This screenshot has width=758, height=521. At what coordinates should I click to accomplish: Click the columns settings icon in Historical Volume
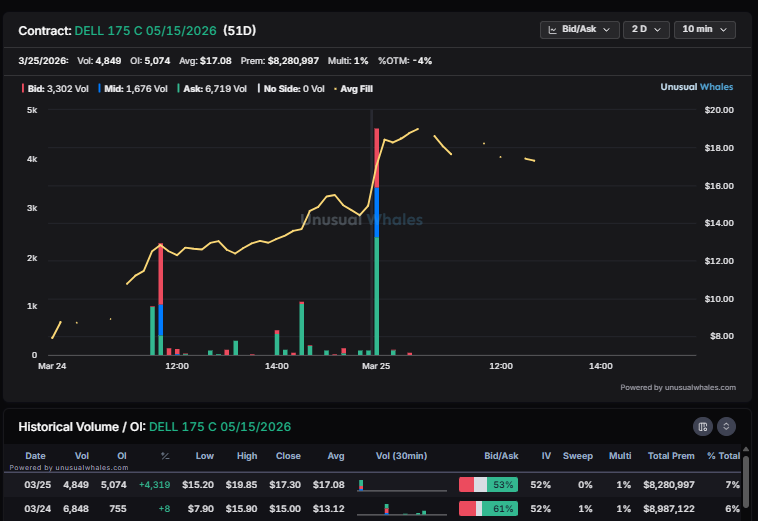[702, 426]
